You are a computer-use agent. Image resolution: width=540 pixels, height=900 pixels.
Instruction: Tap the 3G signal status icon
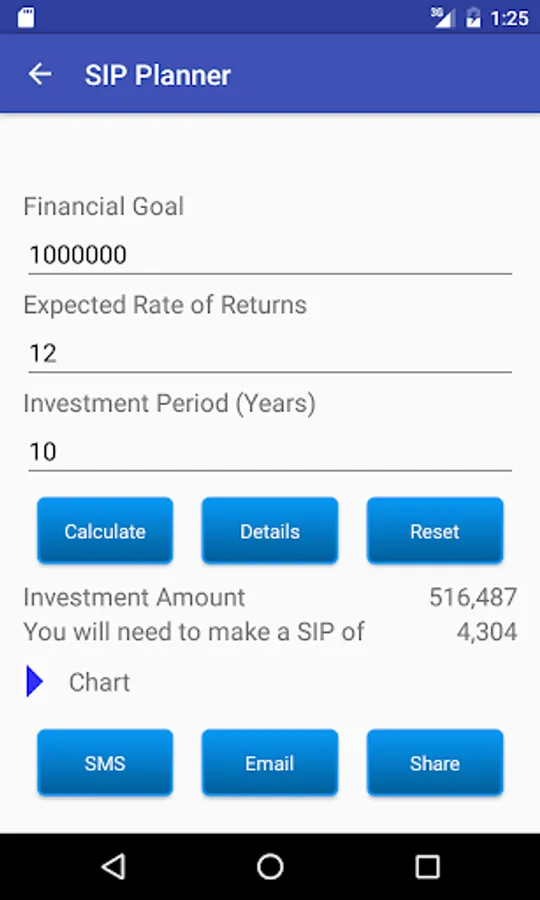tap(443, 17)
